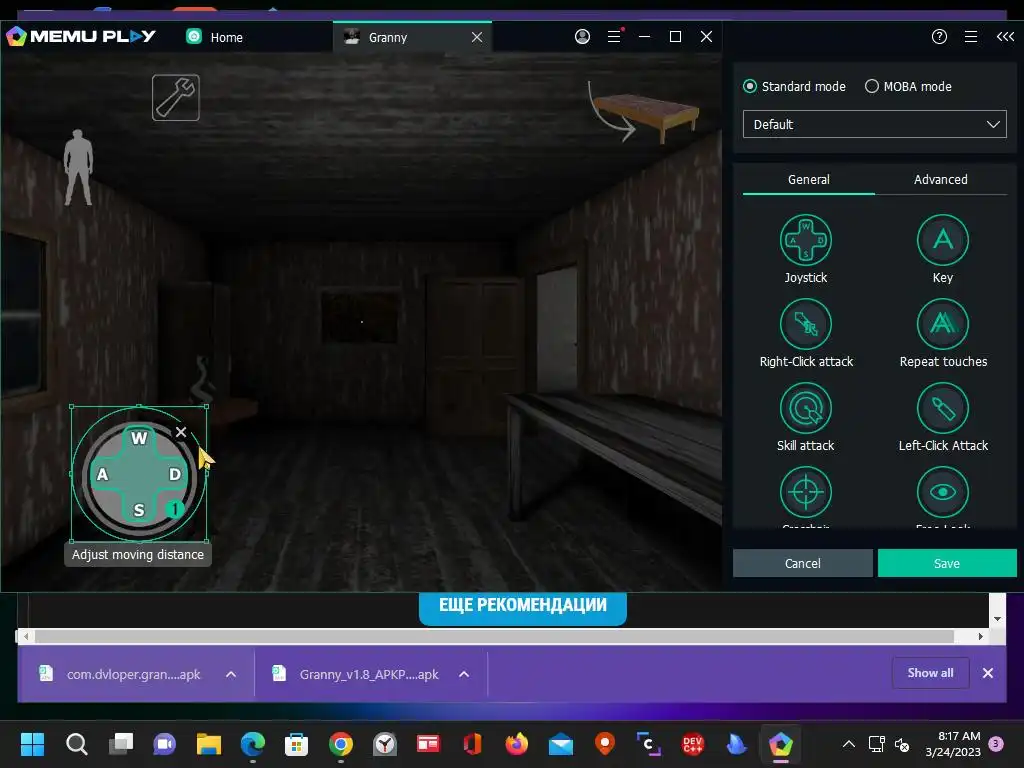Open MEmu main hamburger menu
The width and height of the screenshot is (1024, 768).
tap(615, 37)
